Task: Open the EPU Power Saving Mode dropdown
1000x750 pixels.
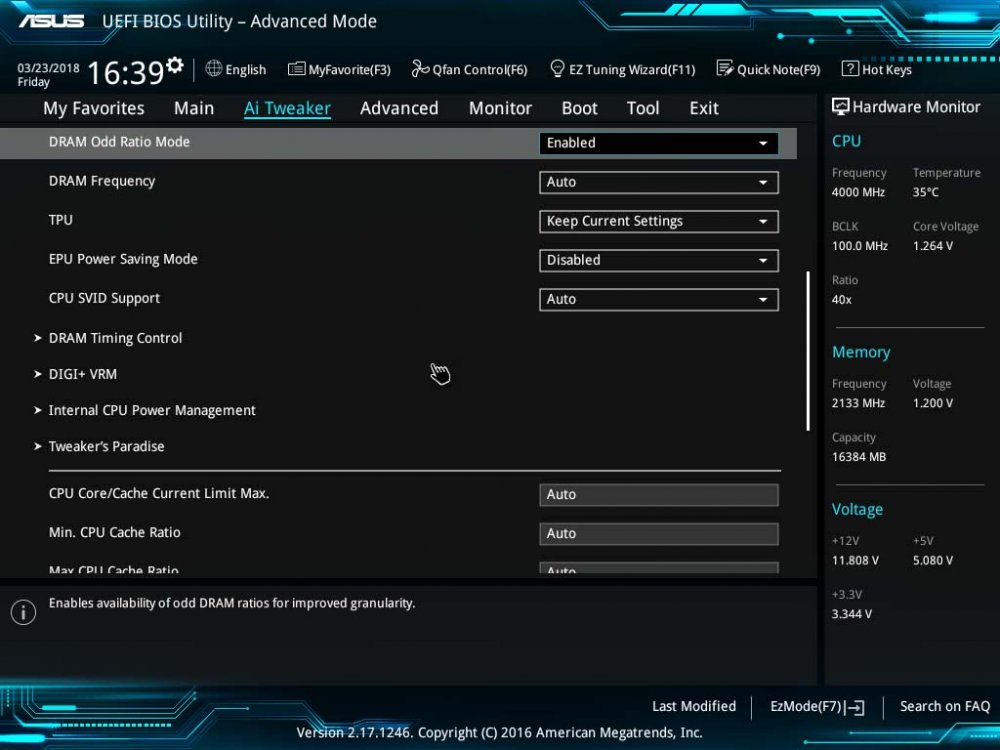Action: tap(658, 260)
